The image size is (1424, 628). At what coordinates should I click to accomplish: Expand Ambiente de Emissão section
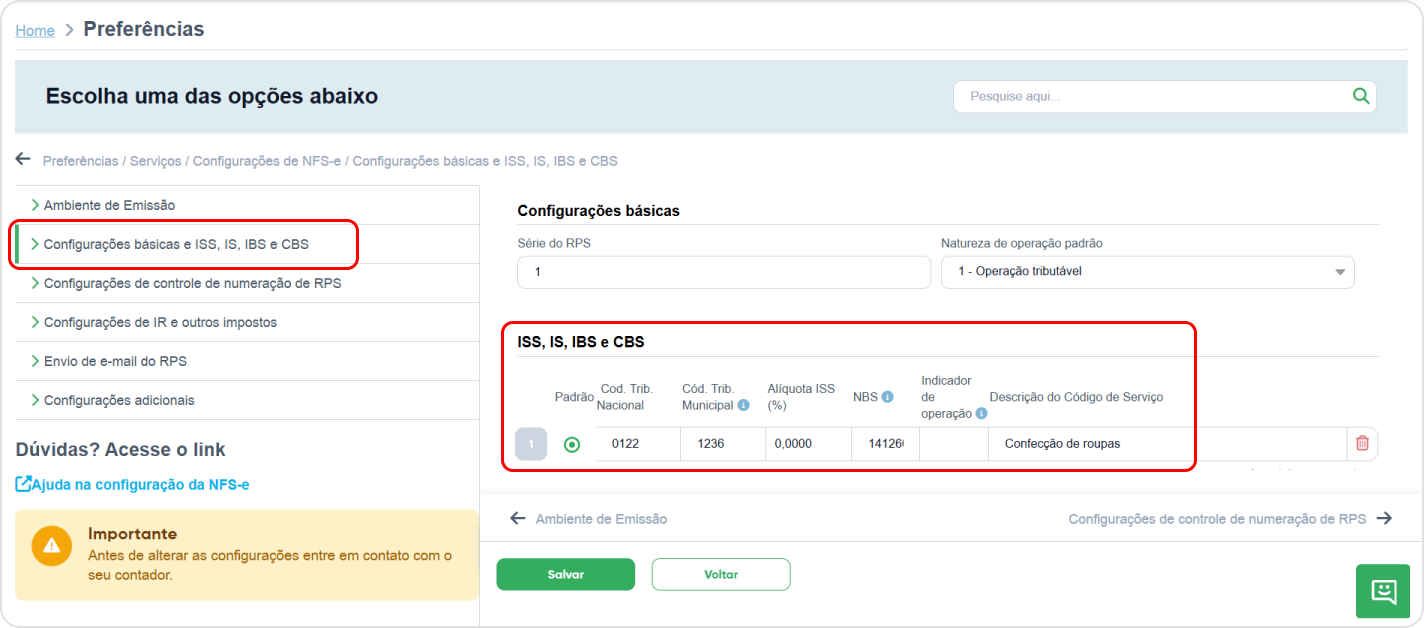pyautogui.click(x=247, y=205)
